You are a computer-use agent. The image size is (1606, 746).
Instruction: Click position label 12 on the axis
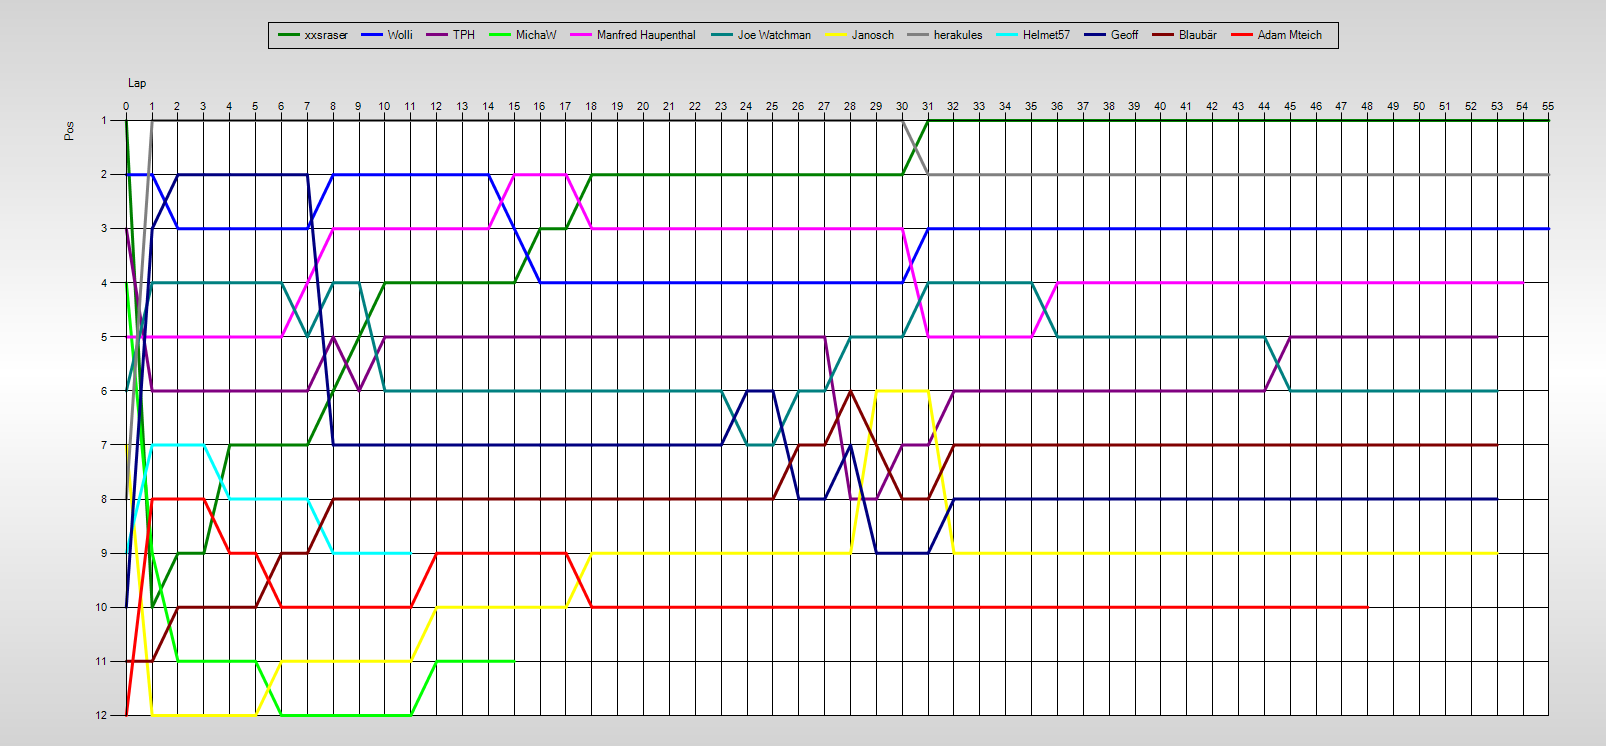click(102, 715)
